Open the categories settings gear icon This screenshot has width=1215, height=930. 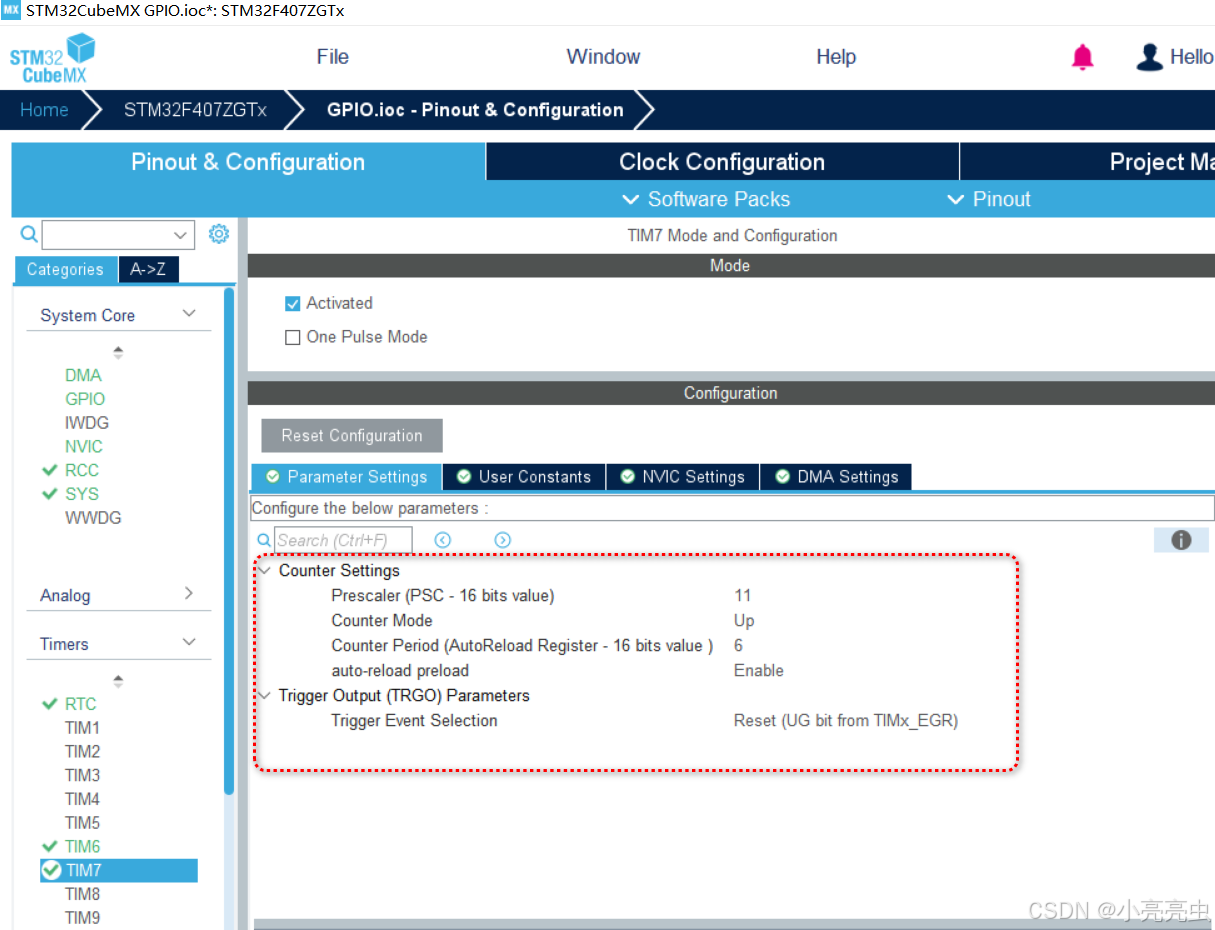(219, 234)
